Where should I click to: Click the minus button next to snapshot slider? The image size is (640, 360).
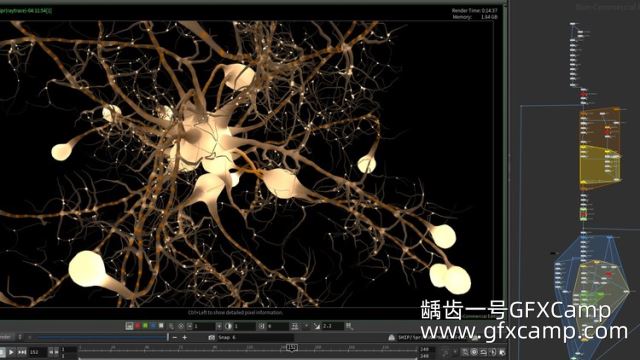point(175,338)
